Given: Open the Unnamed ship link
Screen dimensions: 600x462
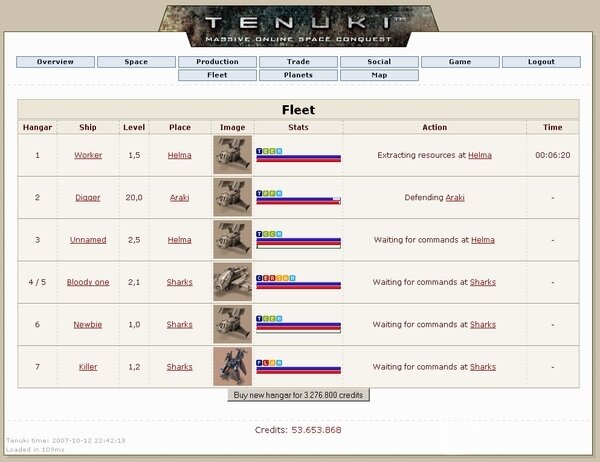Looking at the screenshot, I should (88, 240).
